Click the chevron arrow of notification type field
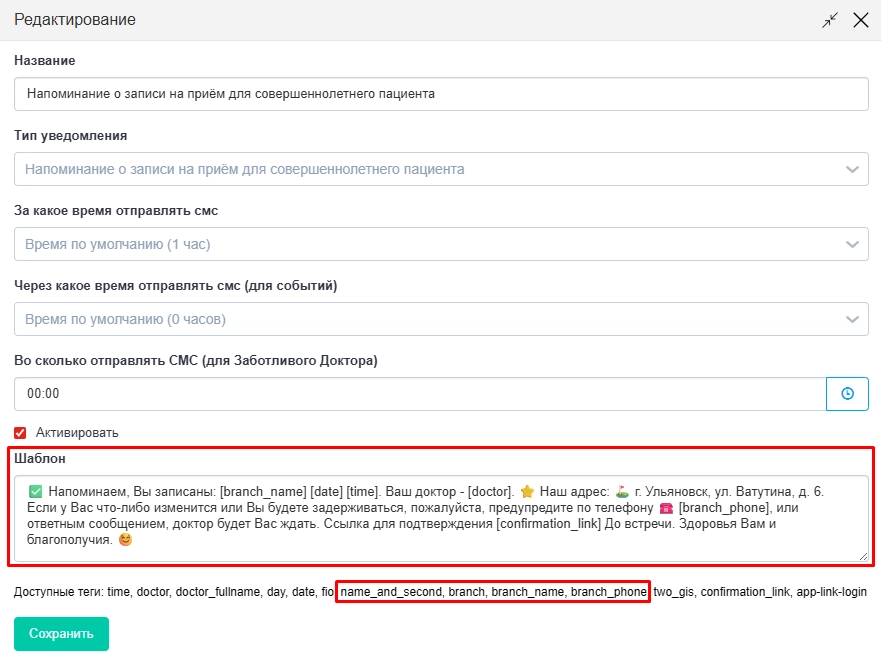Viewport: 881px width, 664px height. coord(852,169)
